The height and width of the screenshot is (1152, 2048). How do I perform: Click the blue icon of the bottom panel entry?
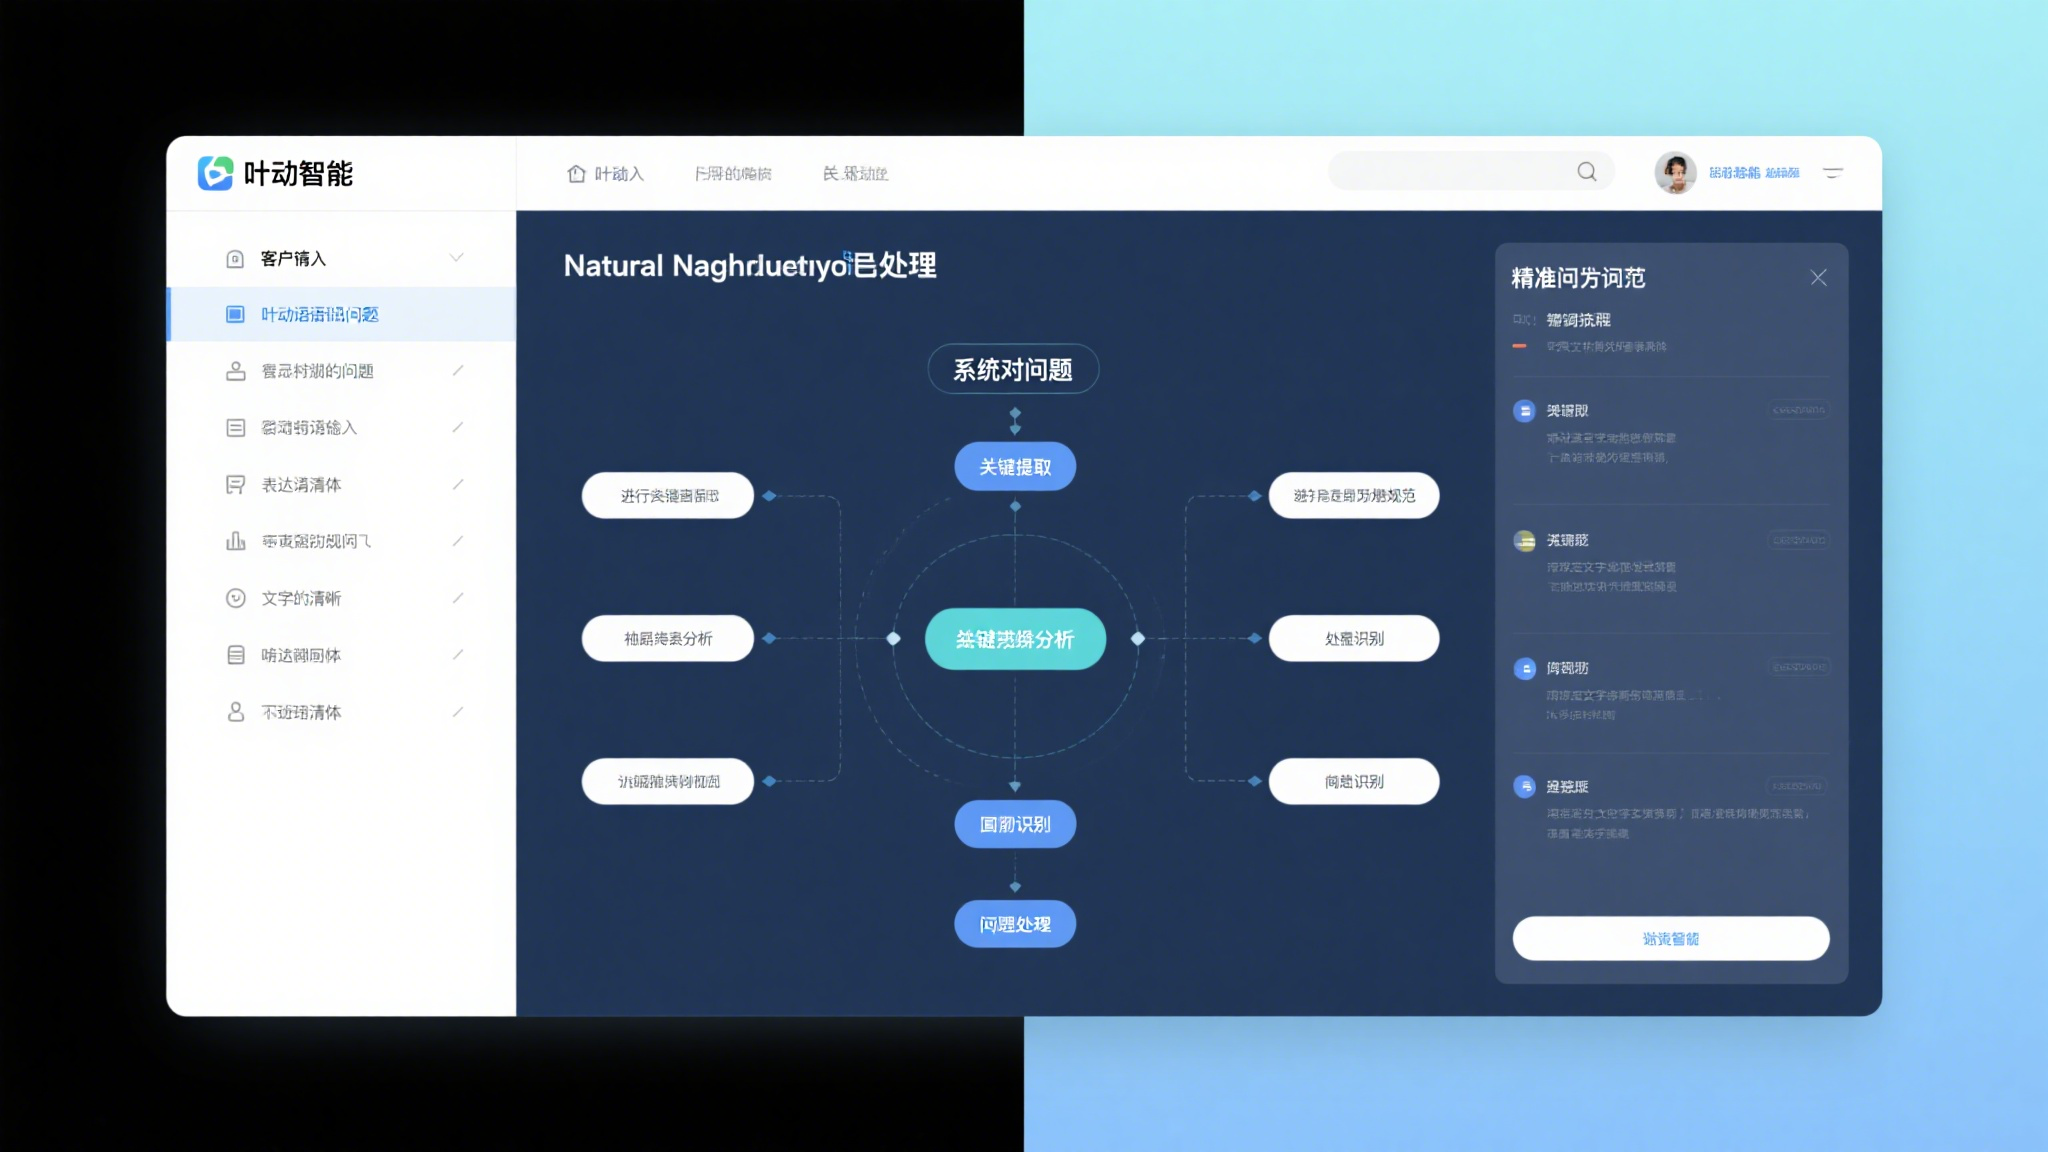pyautogui.click(x=1524, y=786)
